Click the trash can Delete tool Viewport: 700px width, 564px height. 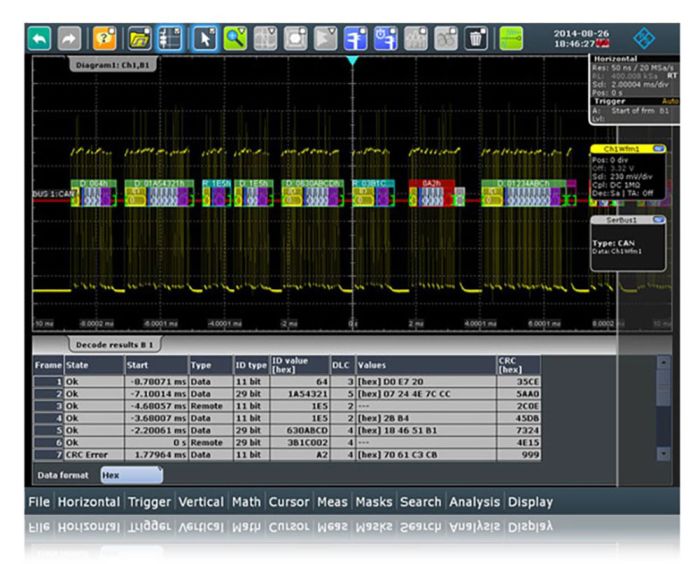476,38
